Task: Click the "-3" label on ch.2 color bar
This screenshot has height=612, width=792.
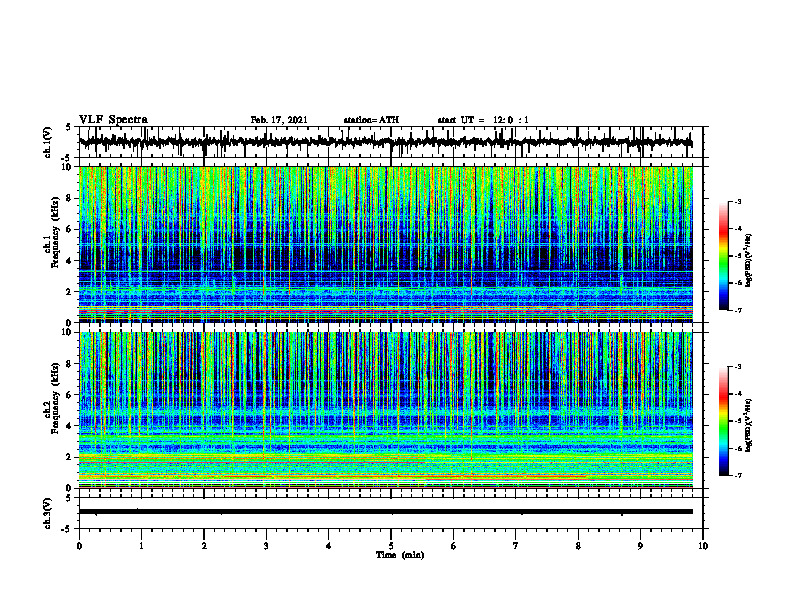Action: coord(737,367)
